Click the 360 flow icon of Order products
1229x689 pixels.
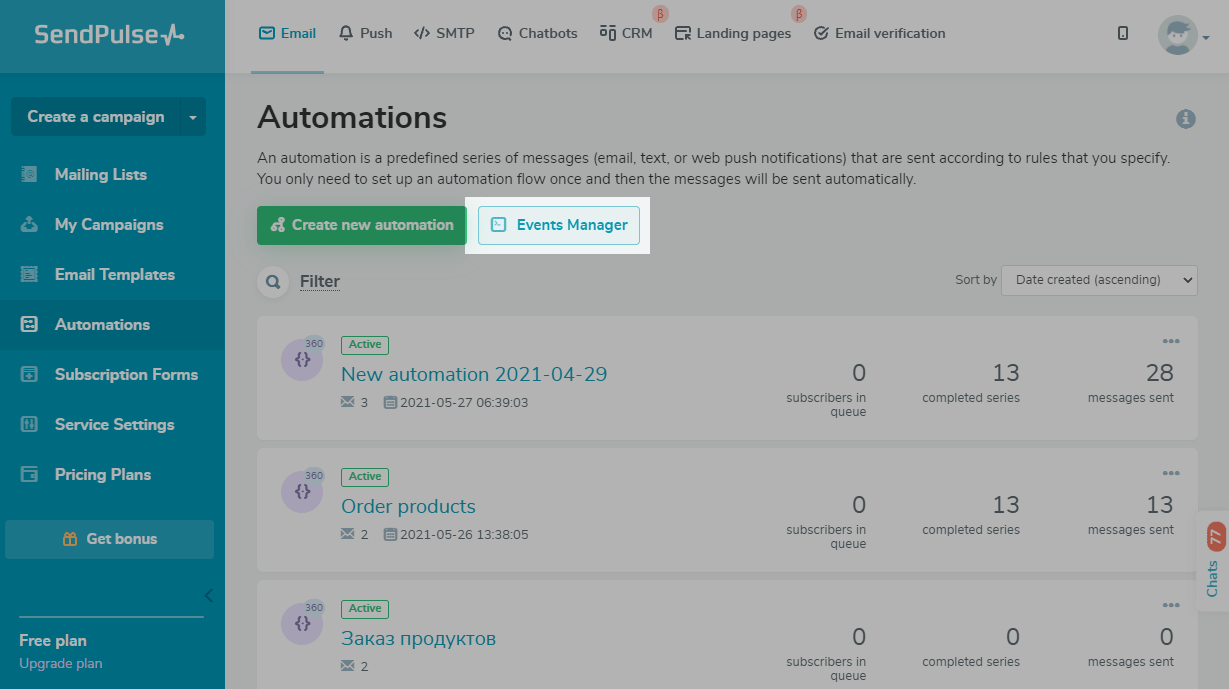[302, 491]
